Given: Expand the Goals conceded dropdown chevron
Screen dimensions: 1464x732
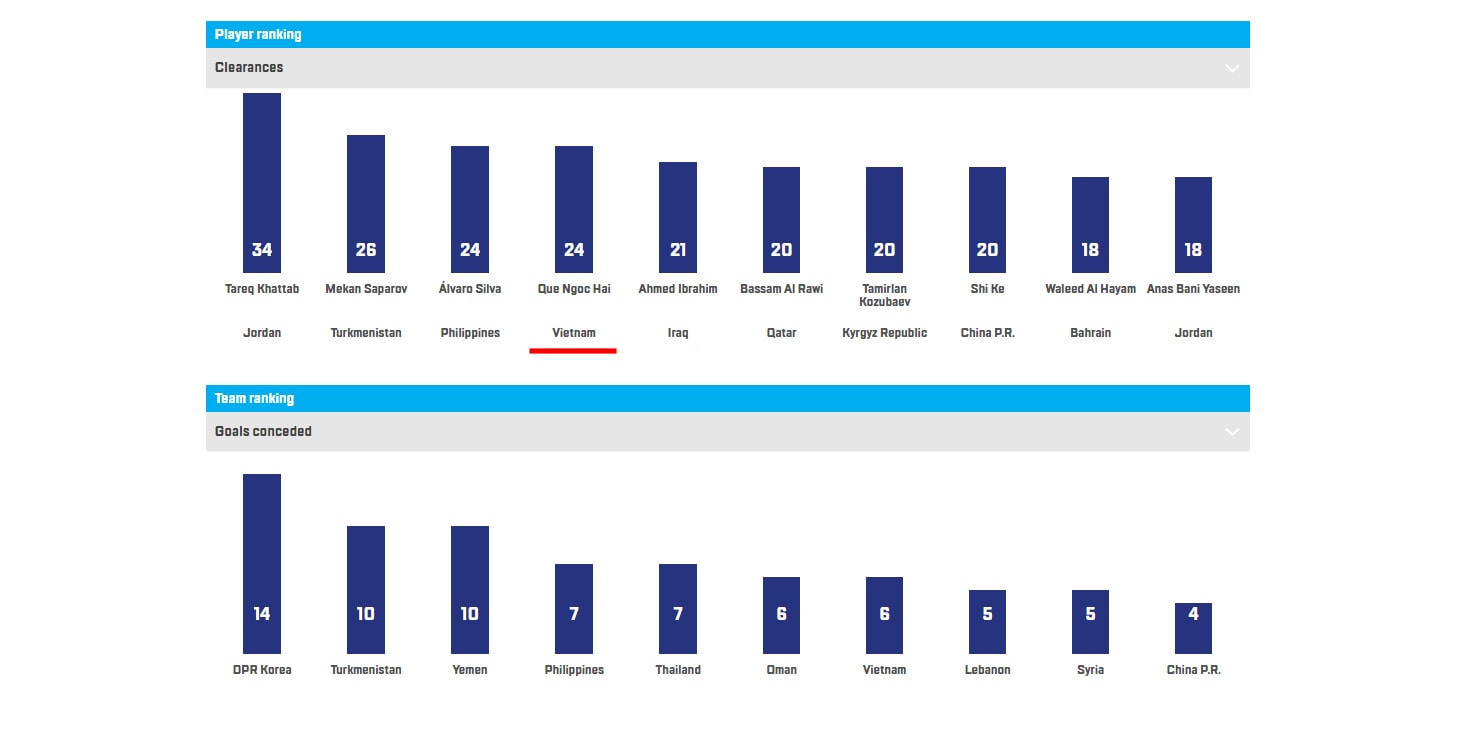Looking at the screenshot, I should [1232, 432].
